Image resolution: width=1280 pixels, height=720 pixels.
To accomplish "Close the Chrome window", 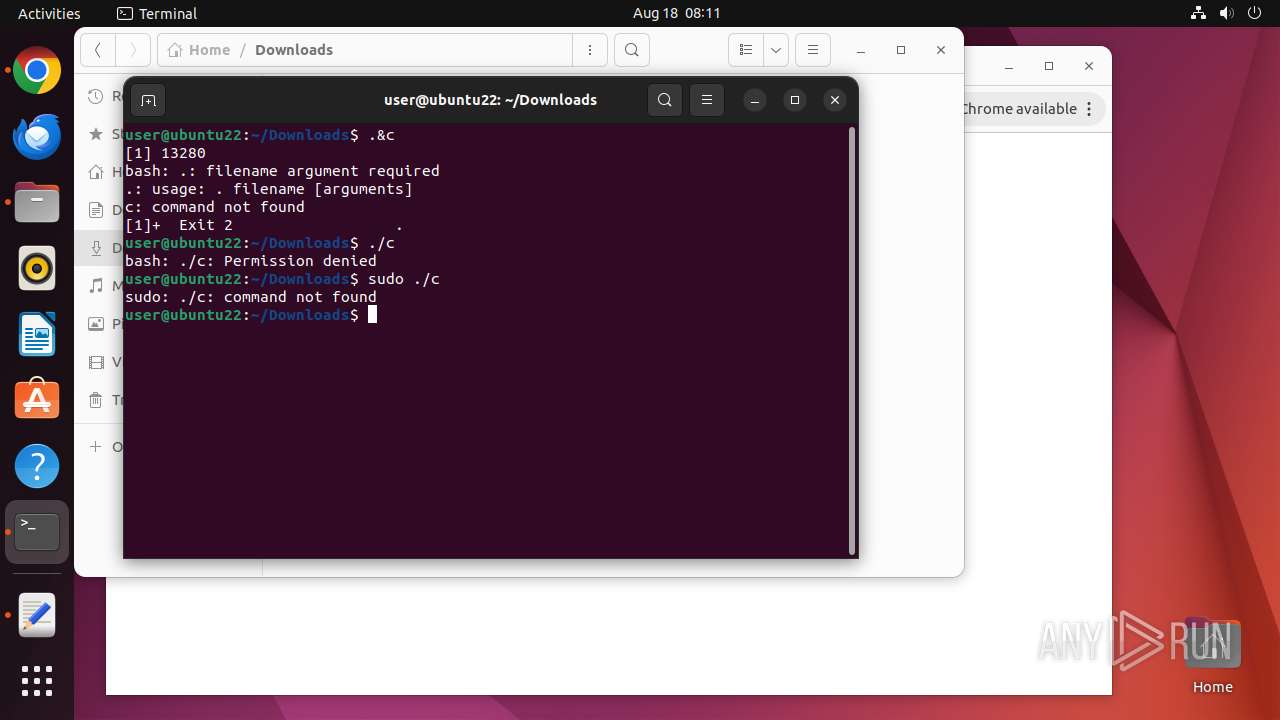I will 1089,66.
